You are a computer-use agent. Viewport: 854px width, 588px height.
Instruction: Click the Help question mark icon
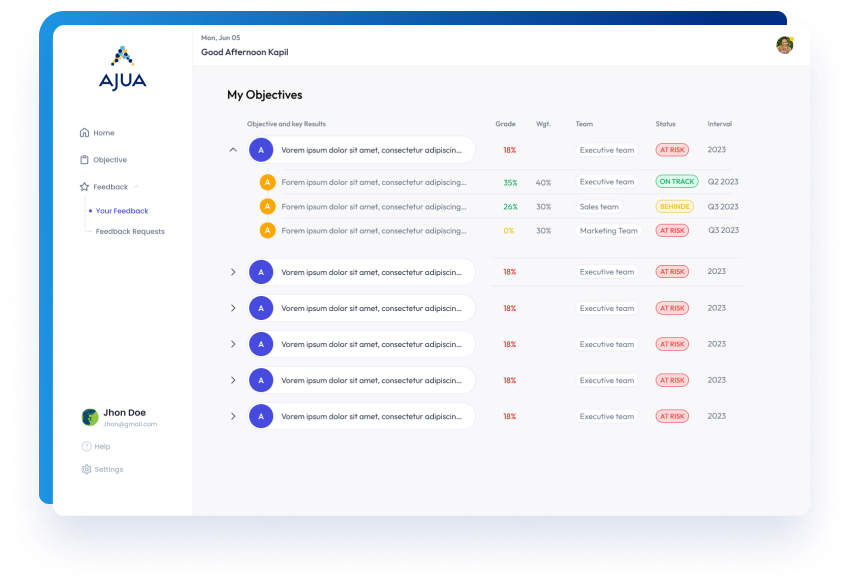pos(86,446)
